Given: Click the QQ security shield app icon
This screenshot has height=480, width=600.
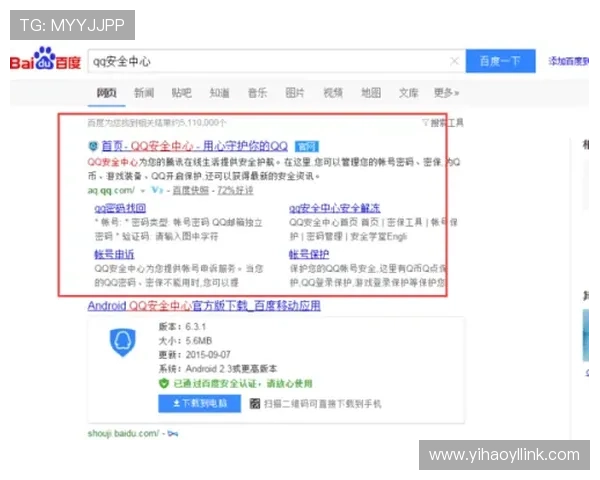Looking at the screenshot, I should (122, 342).
